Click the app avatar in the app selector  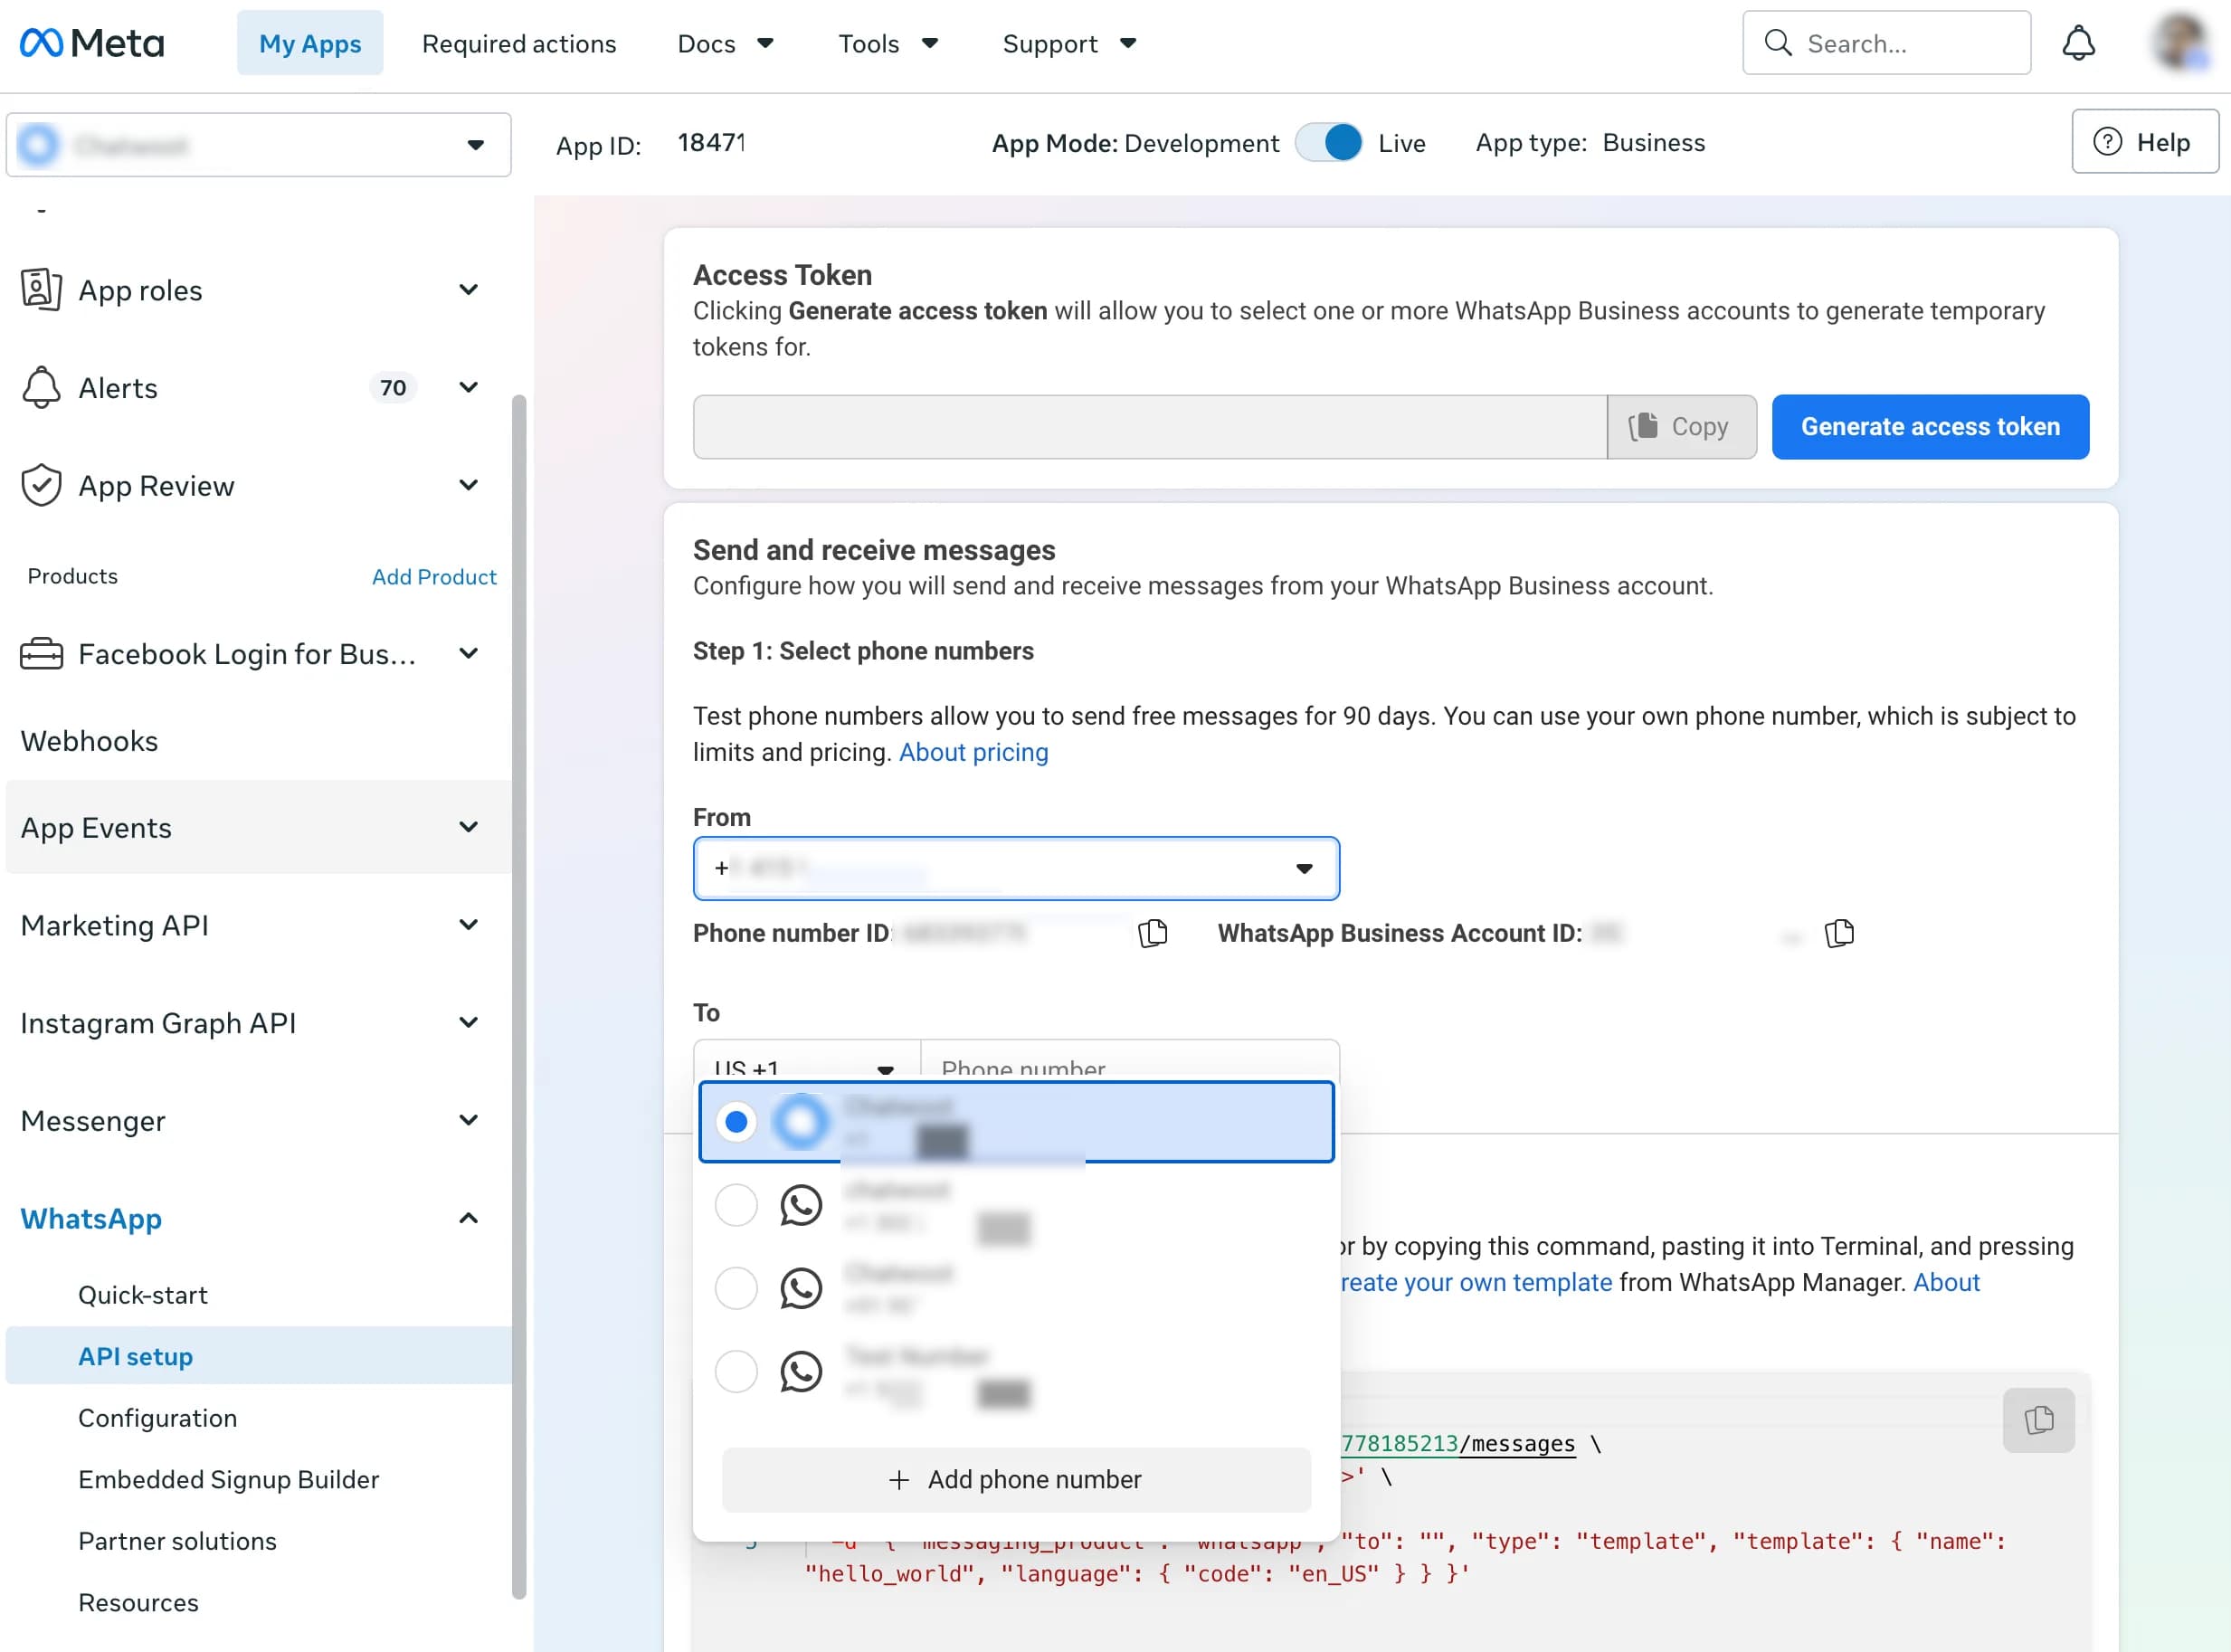(39, 145)
